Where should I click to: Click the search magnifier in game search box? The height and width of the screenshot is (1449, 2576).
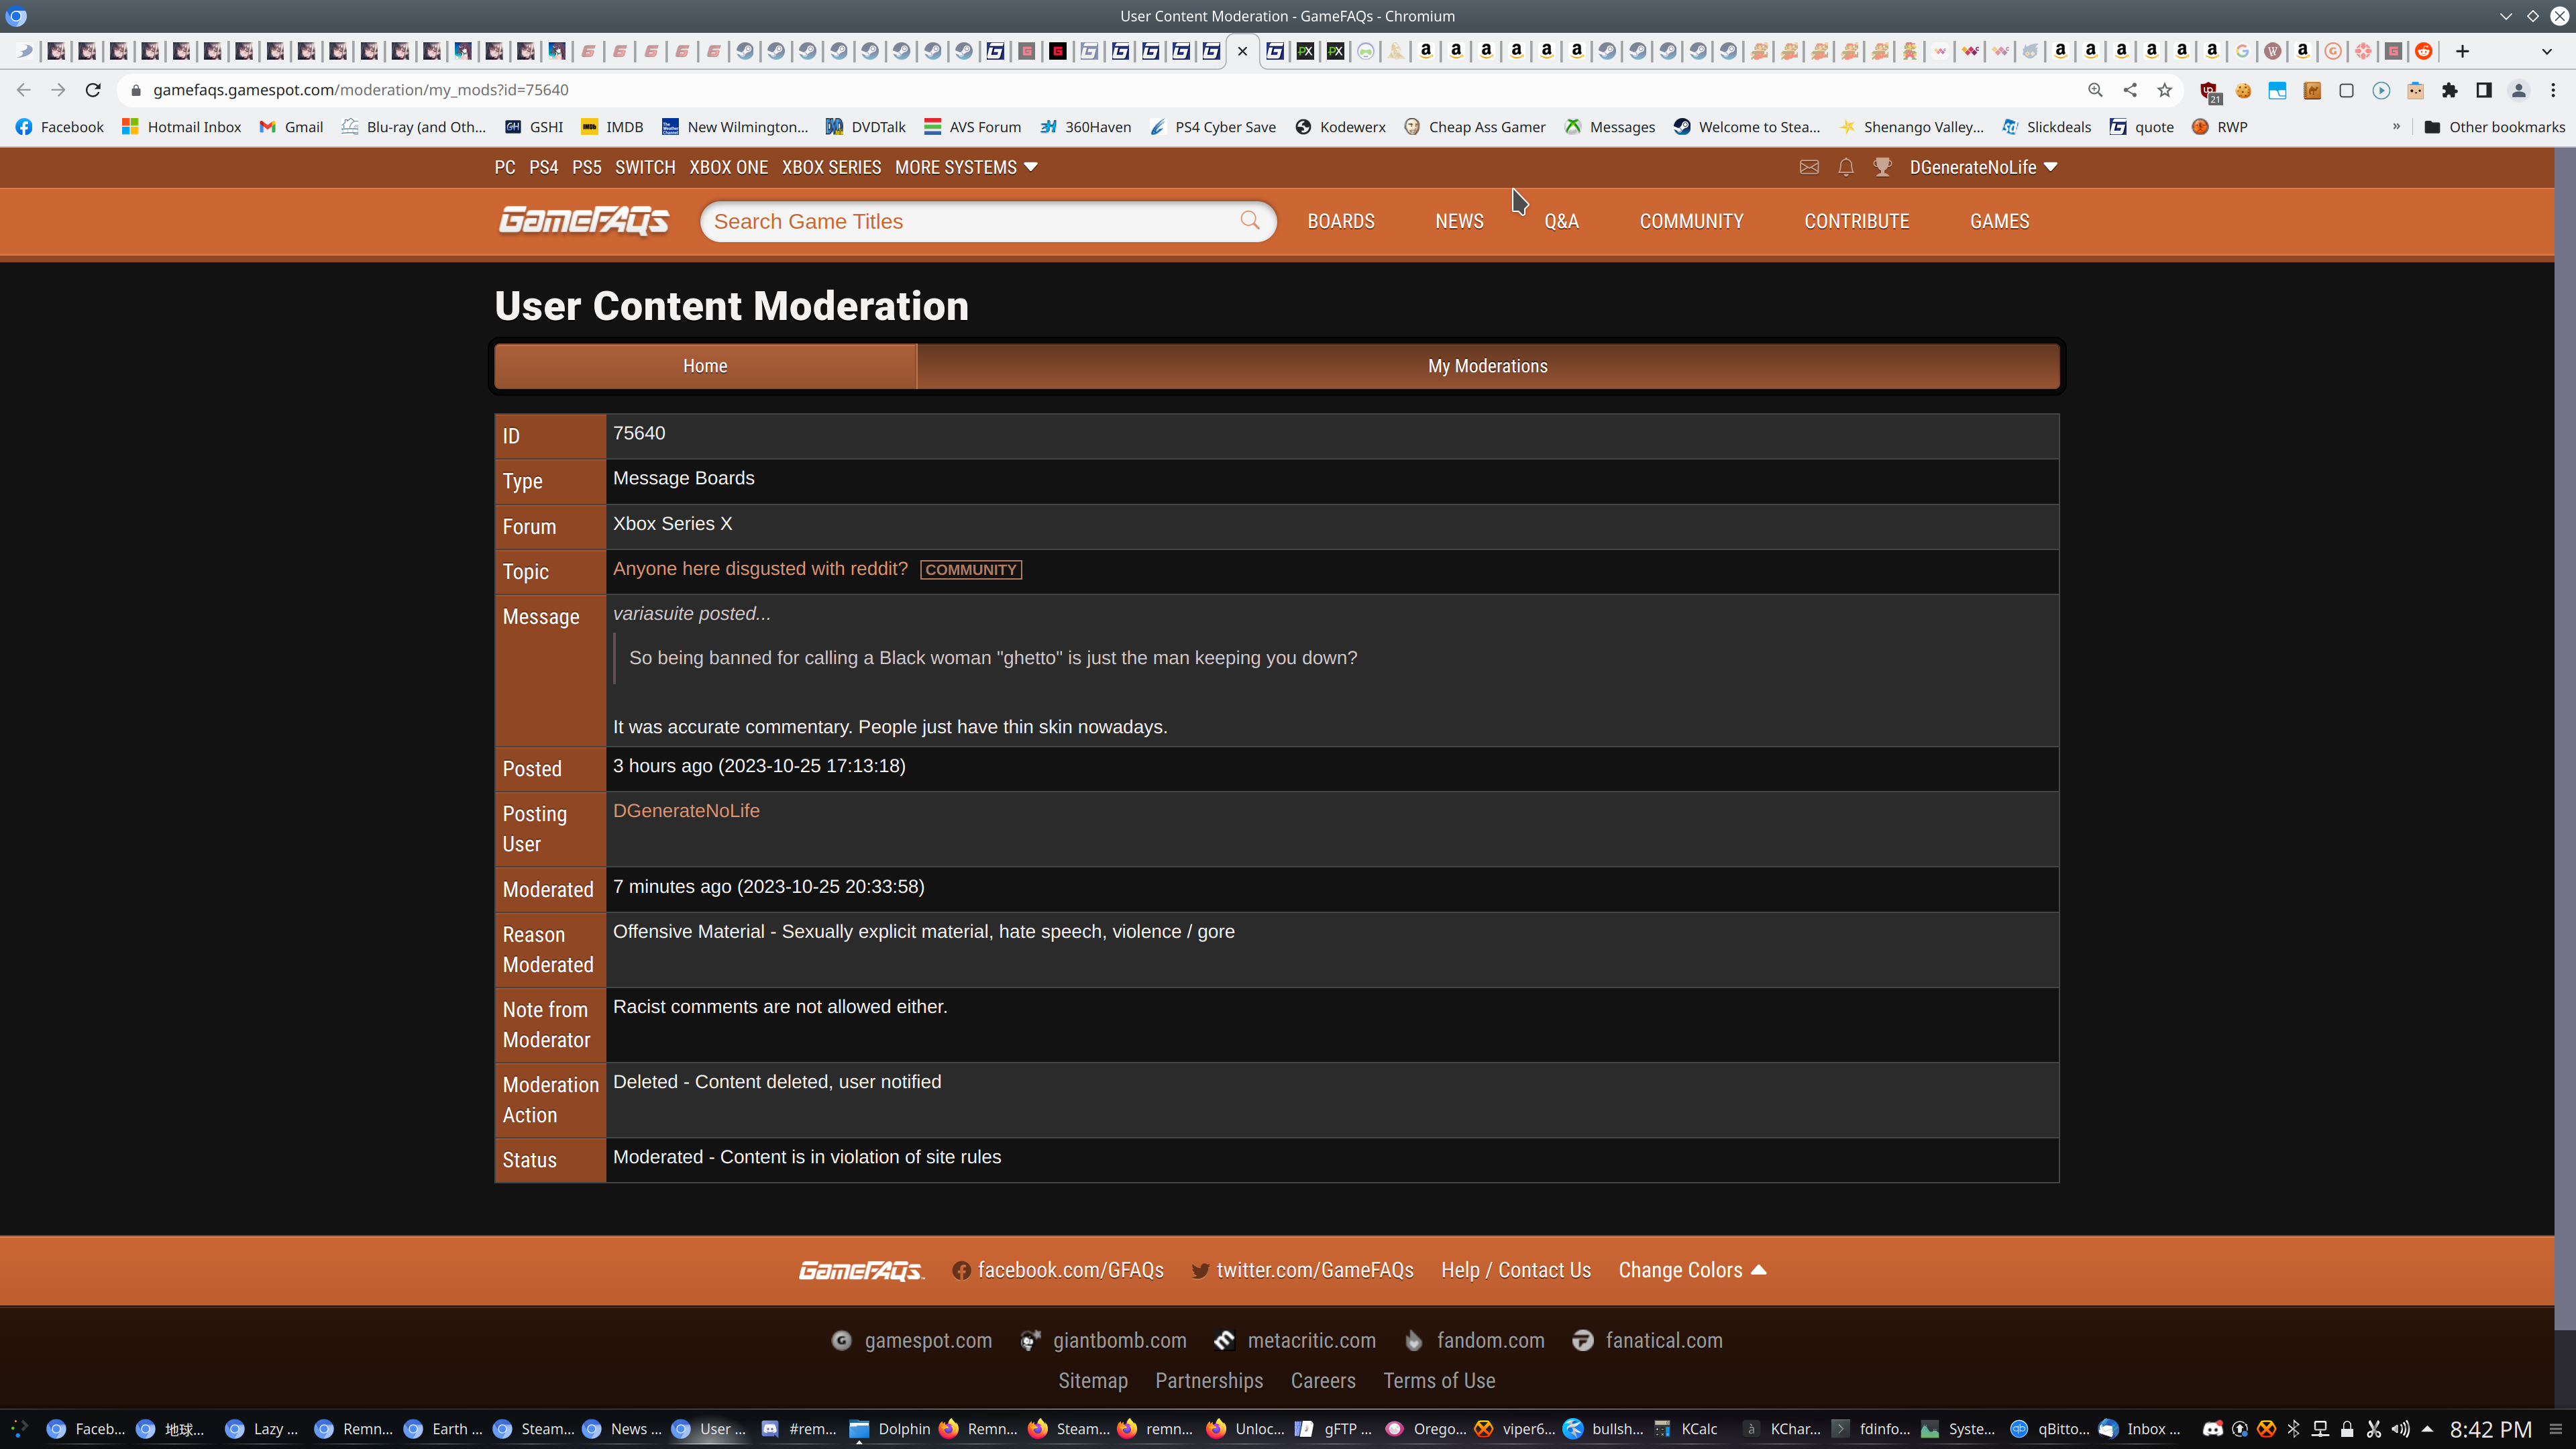click(x=1250, y=221)
